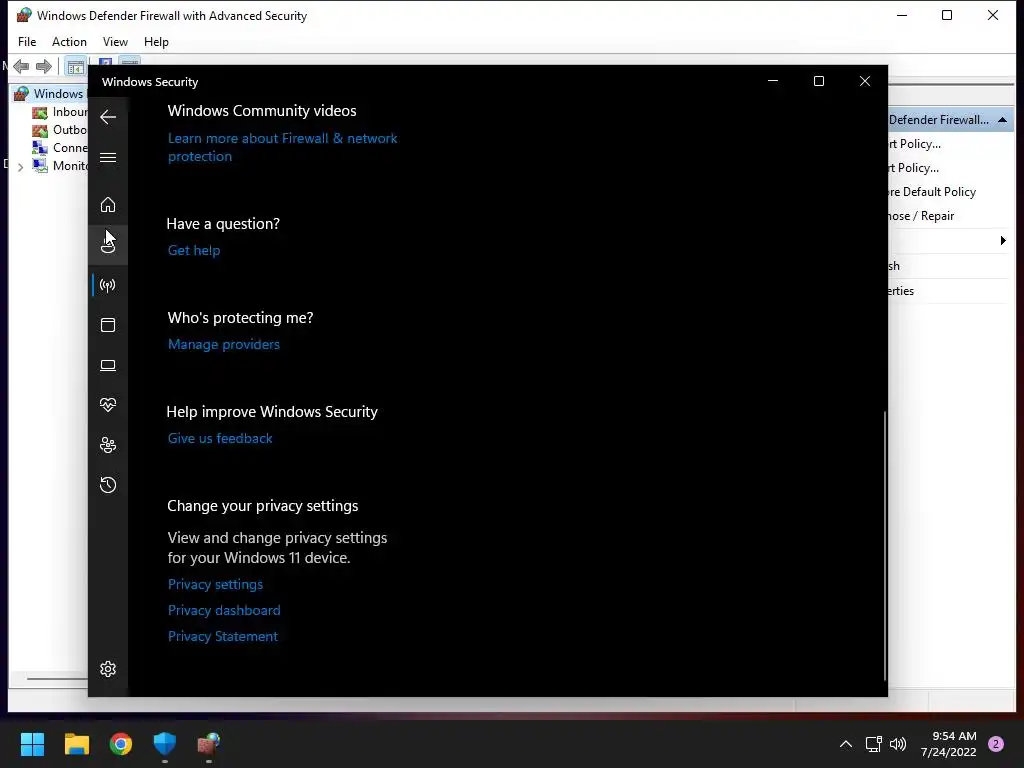Show hidden tray icons chevron
The image size is (1024, 768).
tap(846, 744)
